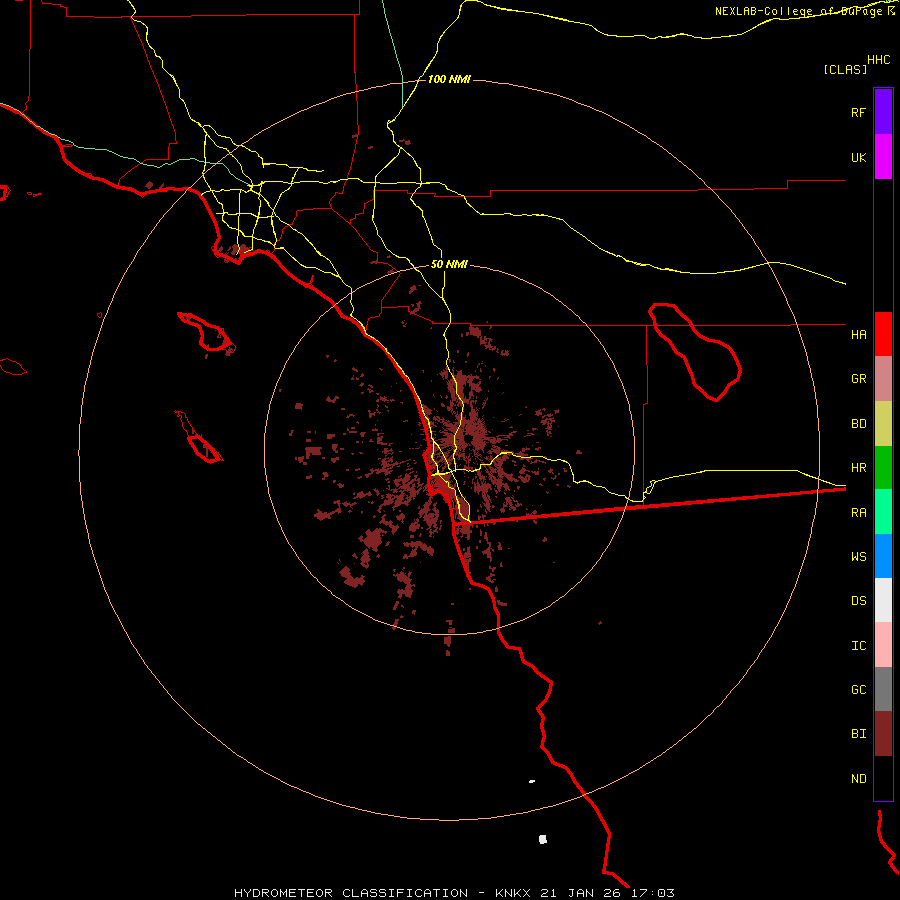Click the DS legend label text
The height and width of the screenshot is (900, 900).
pyautogui.click(x=858, y=601)
